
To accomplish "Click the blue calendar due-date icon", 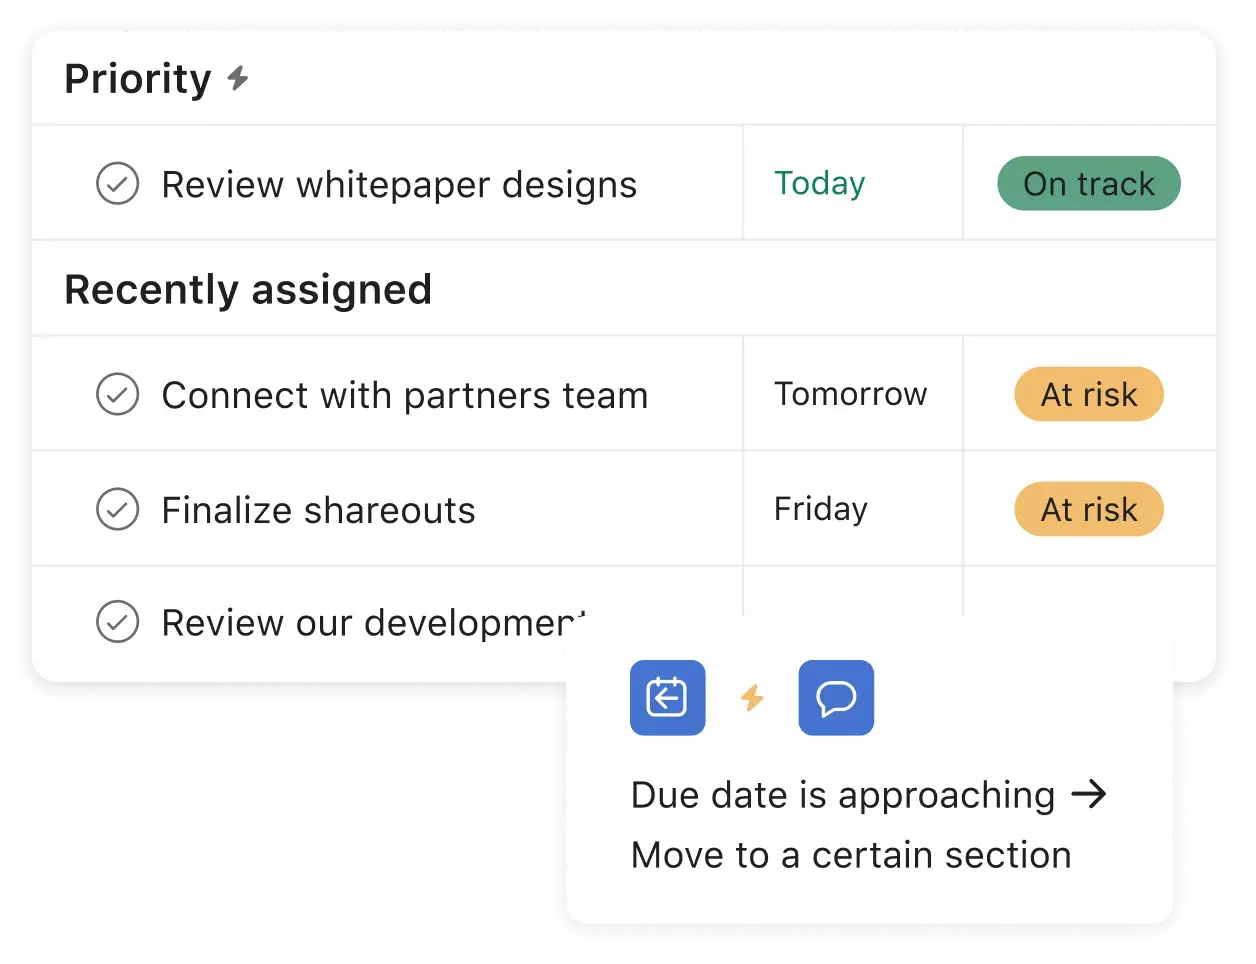I will 667,698.
